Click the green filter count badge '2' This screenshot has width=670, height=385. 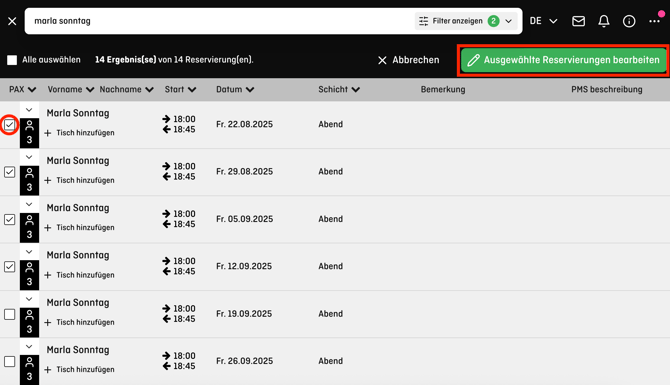pos(494,21)
